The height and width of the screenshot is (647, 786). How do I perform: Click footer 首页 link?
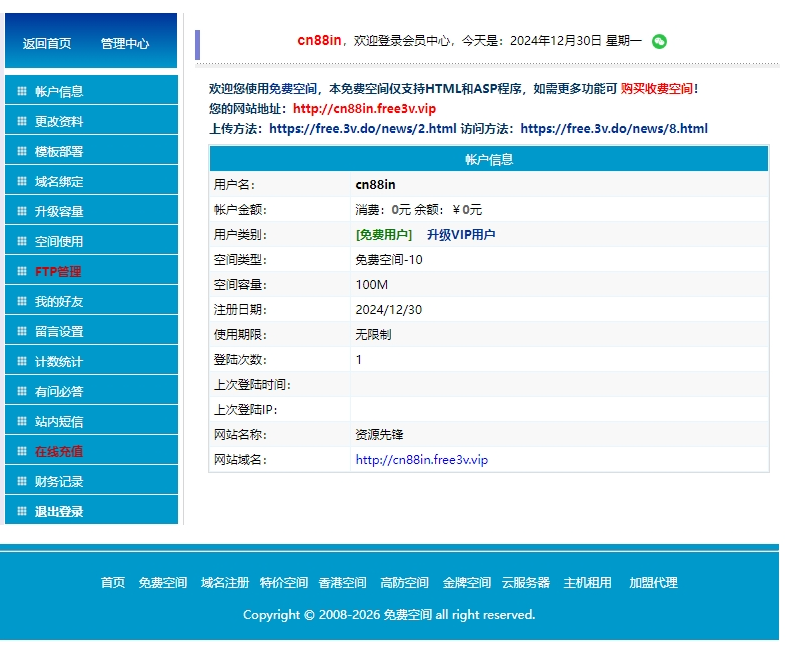pyautogui.click(x=113, y=582)
